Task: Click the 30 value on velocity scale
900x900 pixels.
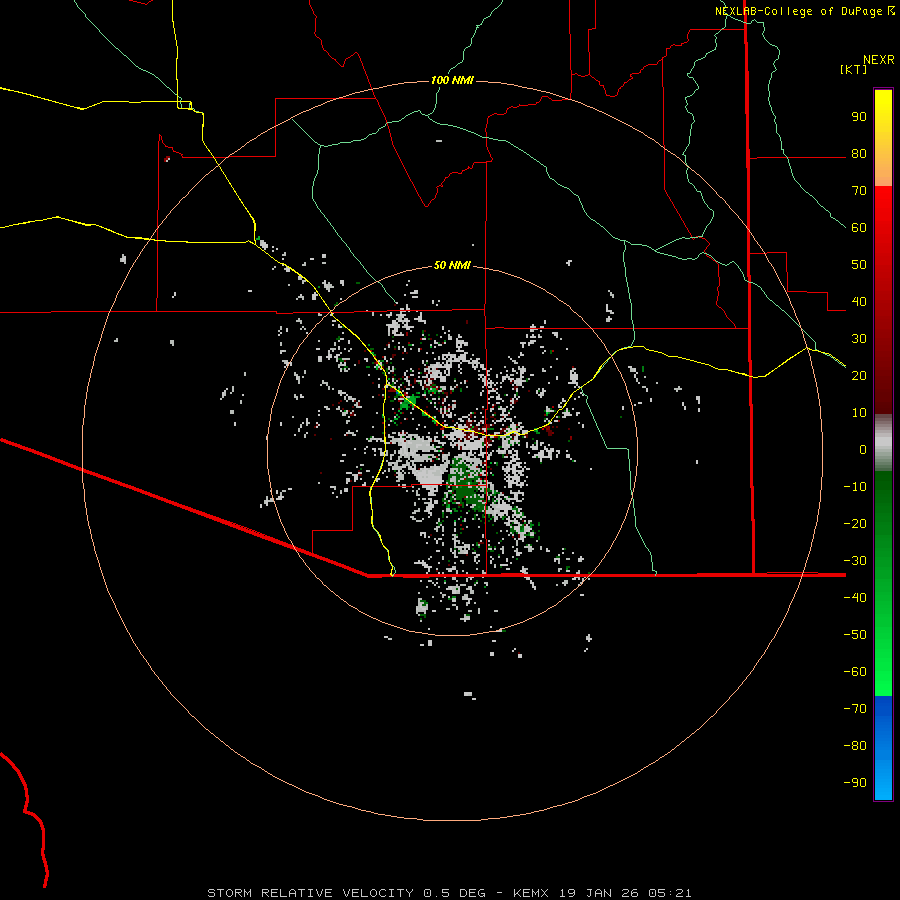Action: (859, 339)
